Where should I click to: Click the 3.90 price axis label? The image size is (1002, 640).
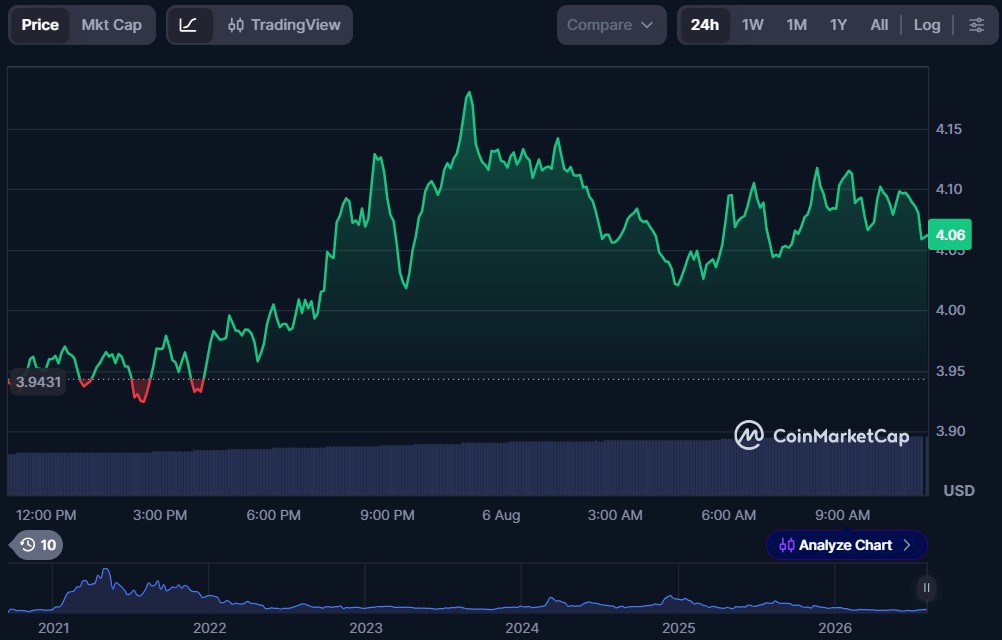point(950,431)
